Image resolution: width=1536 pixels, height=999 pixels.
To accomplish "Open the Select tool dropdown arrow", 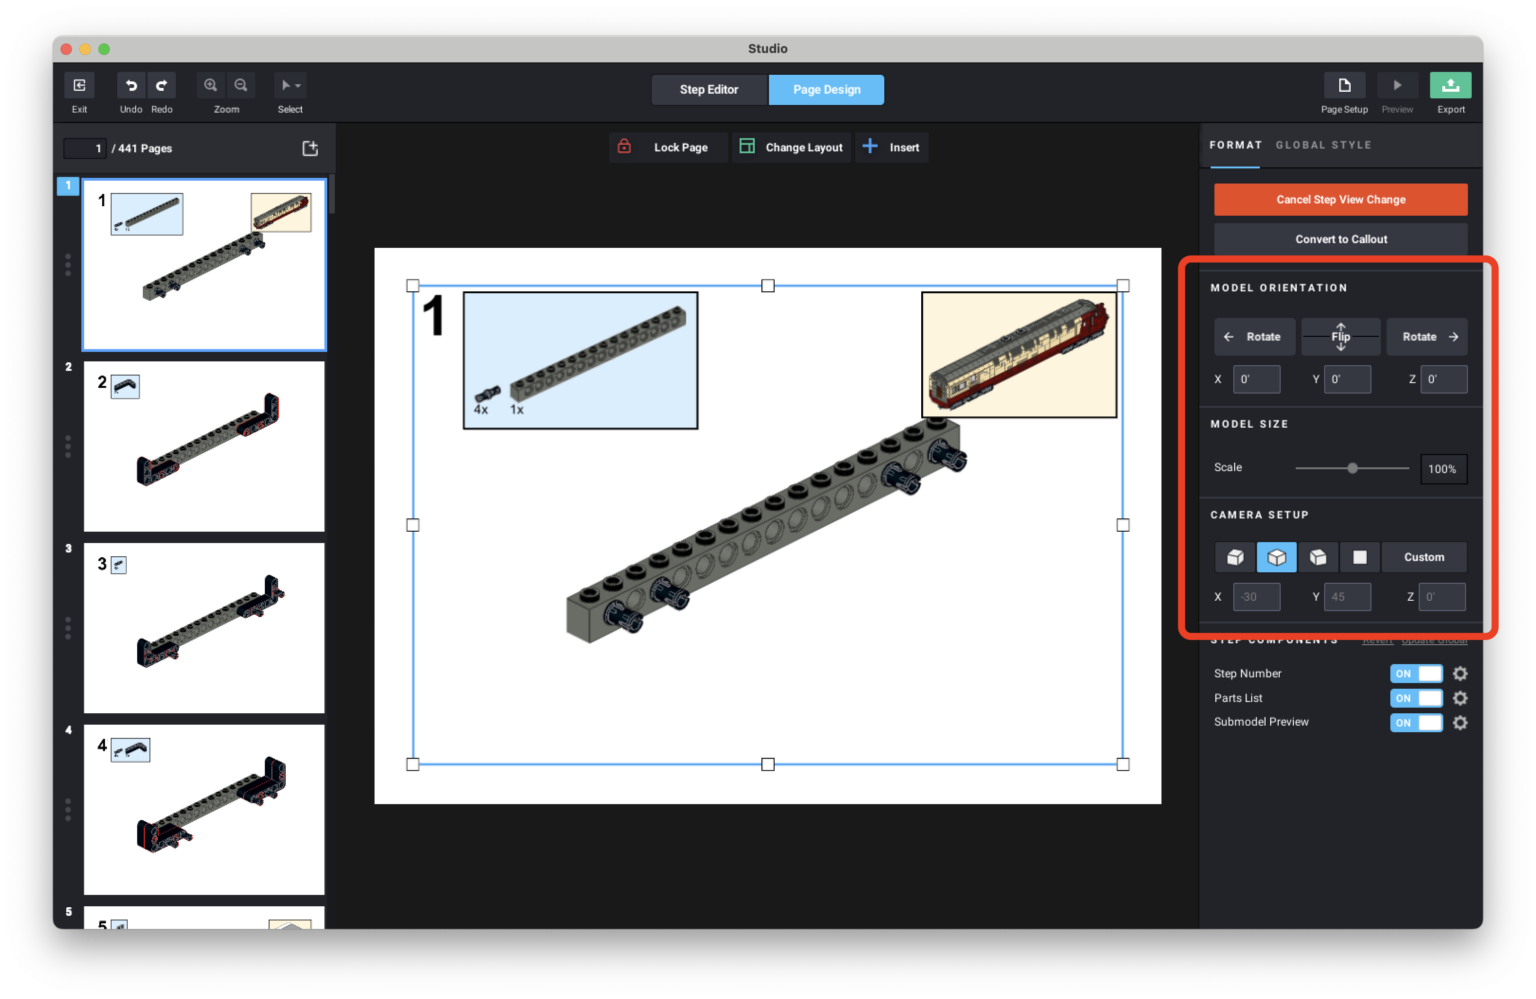I will point(297,85).
